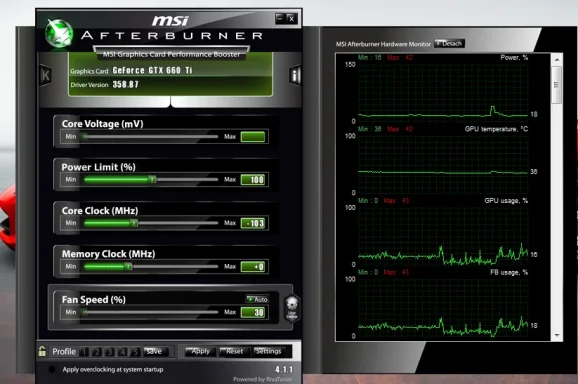
Task: Click the GeForce GTX 660 Ti text
Action: pyautogui.click(x=152, y=70)
